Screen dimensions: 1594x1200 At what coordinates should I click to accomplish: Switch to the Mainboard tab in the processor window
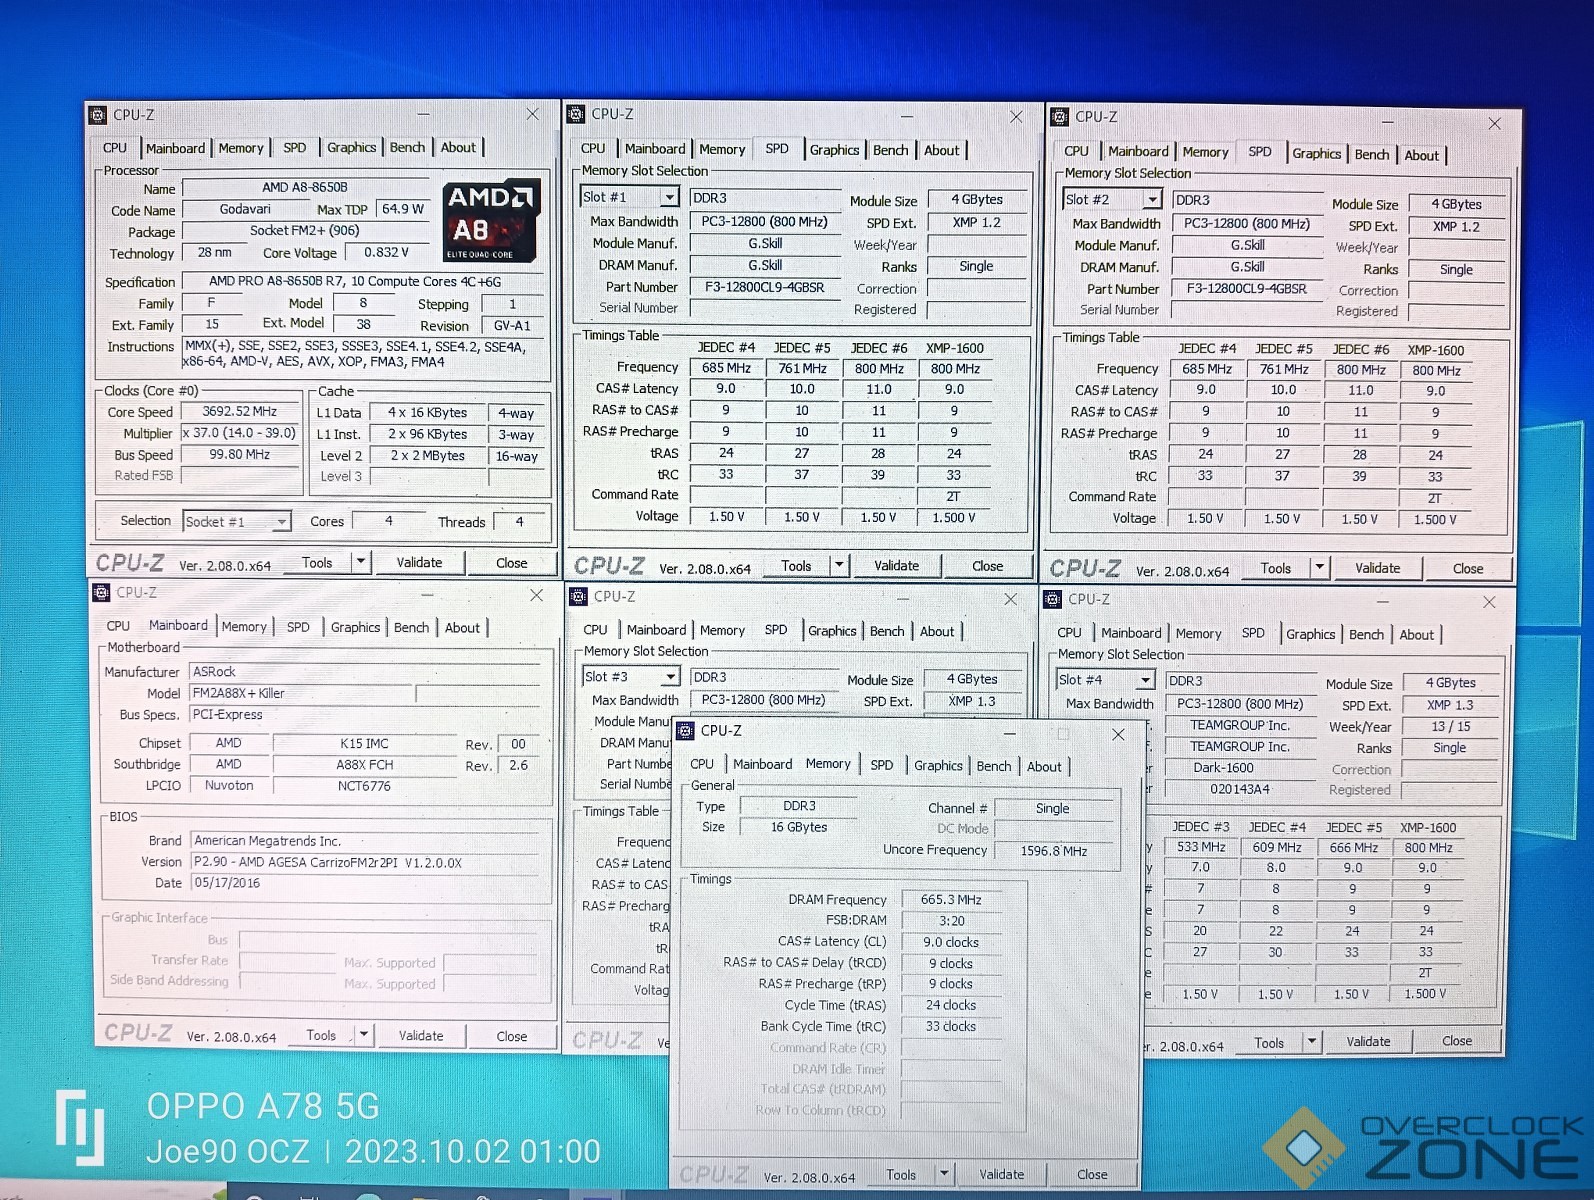[175, 148]
